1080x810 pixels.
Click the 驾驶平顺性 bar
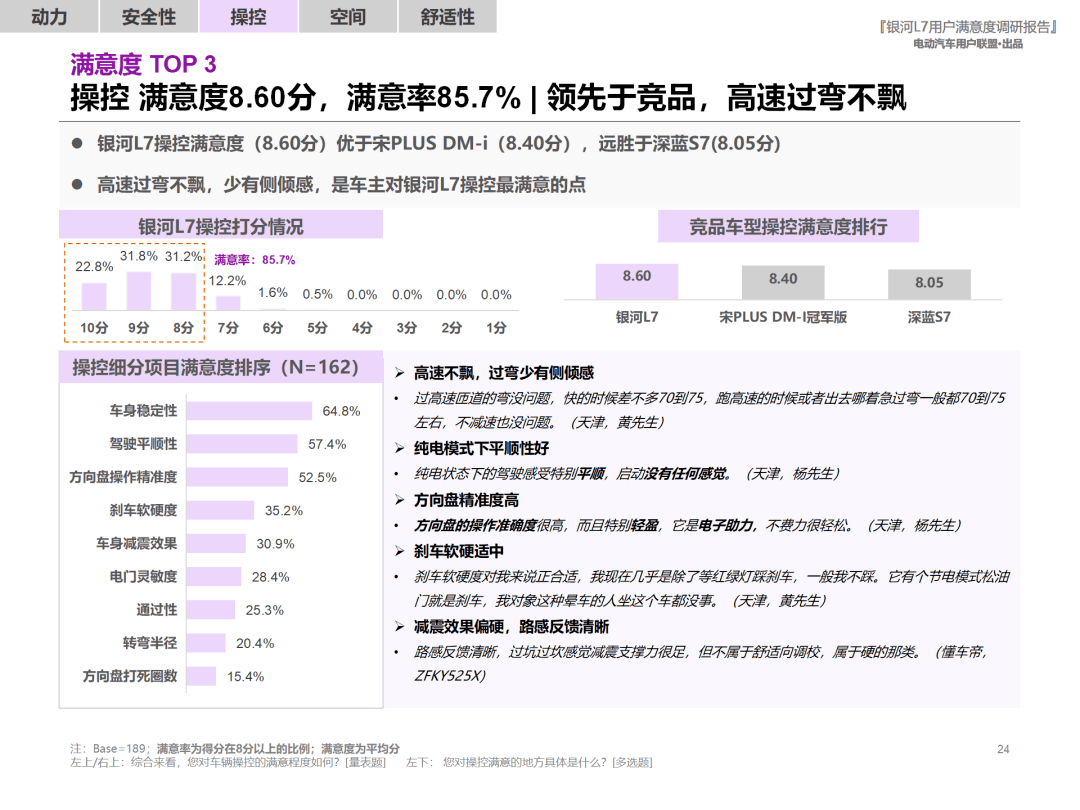coord(242,444)
